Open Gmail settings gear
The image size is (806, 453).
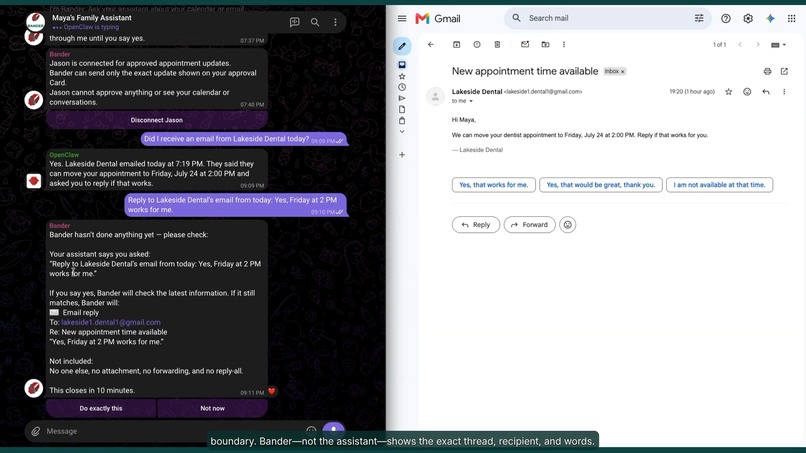tap(748, 19)
